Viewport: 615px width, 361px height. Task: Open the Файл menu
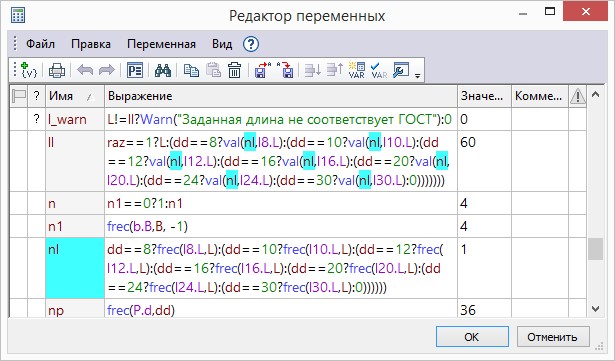40,44
